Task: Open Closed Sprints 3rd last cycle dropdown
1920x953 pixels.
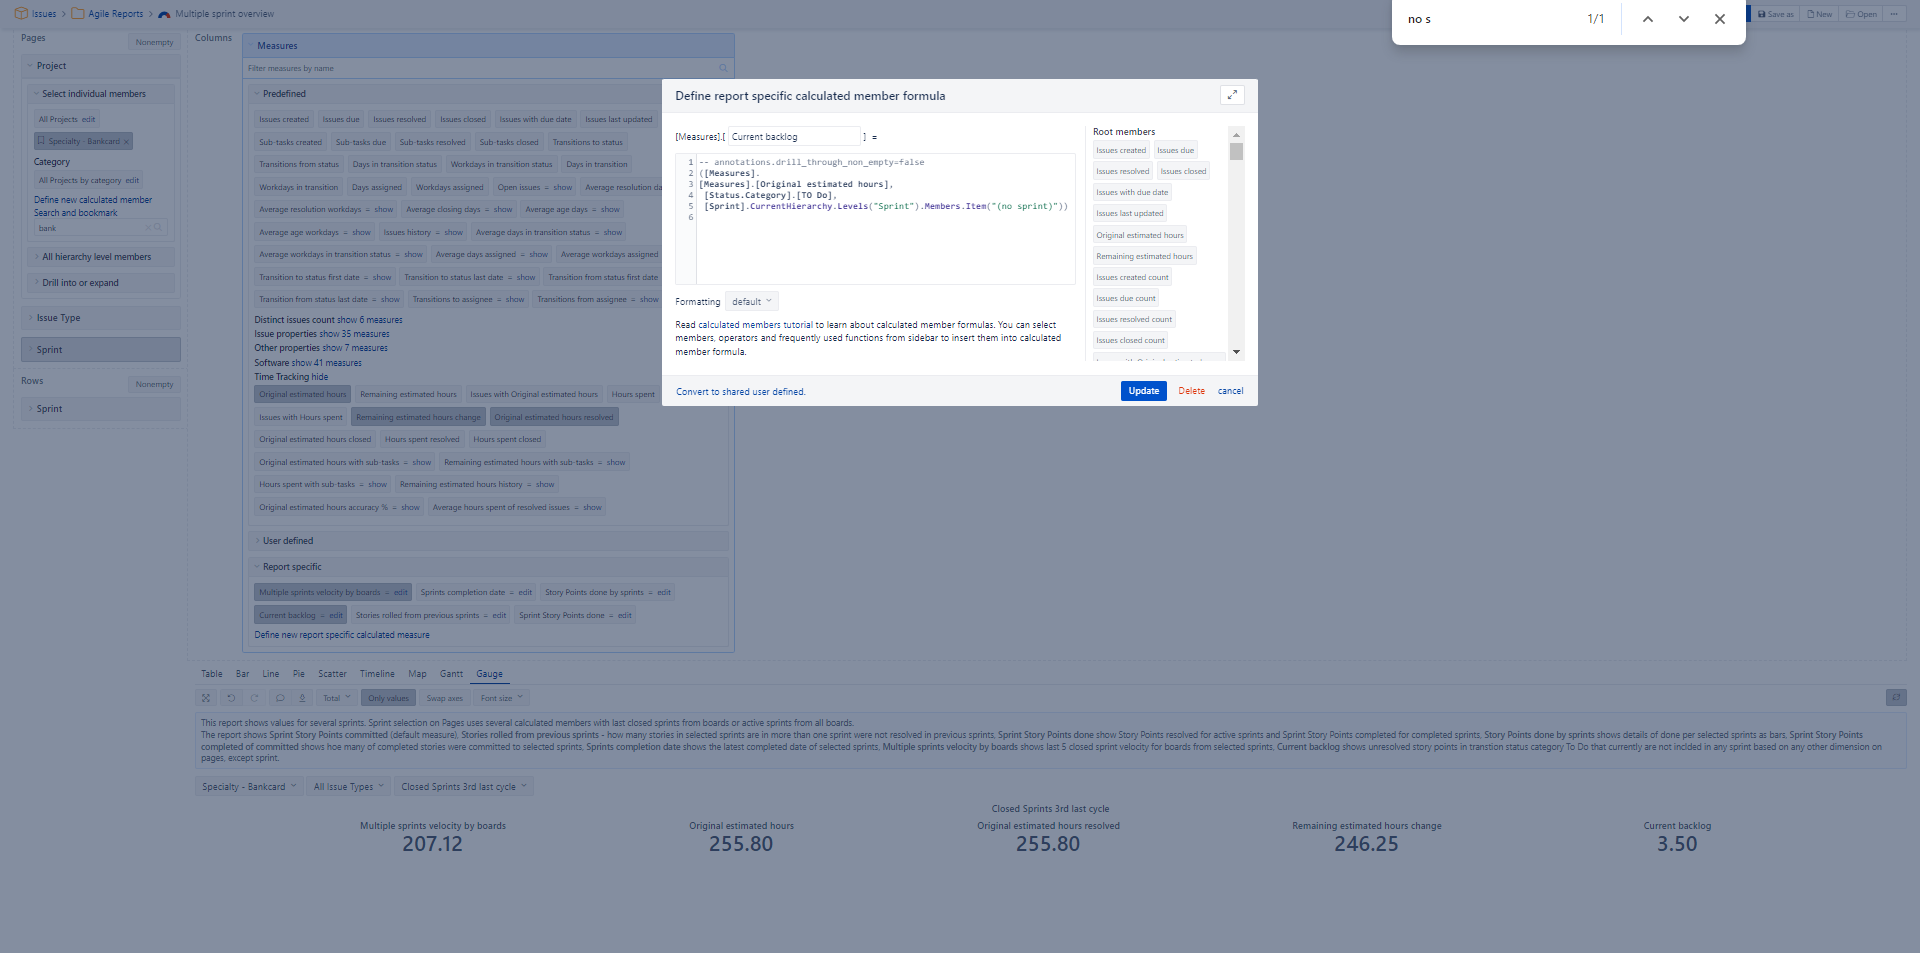Action: pyautogui.click(x=464, y=787)
